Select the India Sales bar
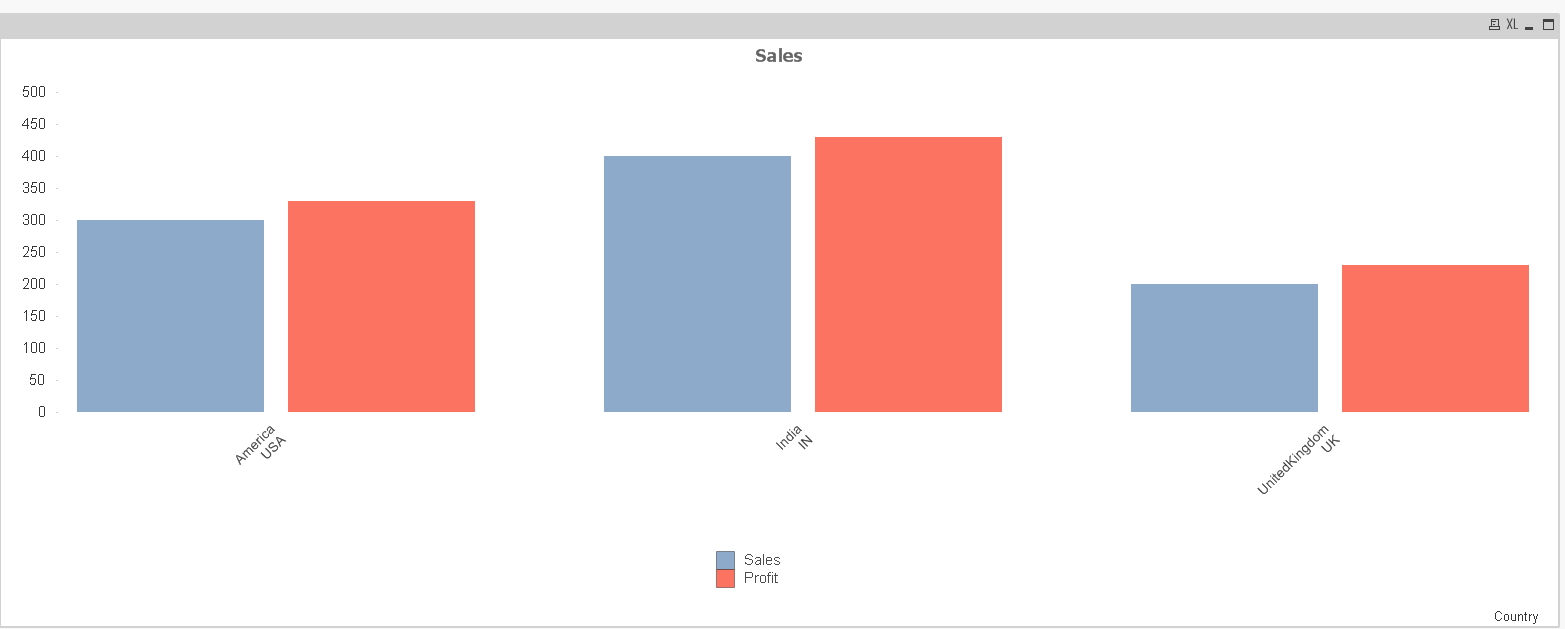The width and height of the screenshot is (1565, 629). 697,284
